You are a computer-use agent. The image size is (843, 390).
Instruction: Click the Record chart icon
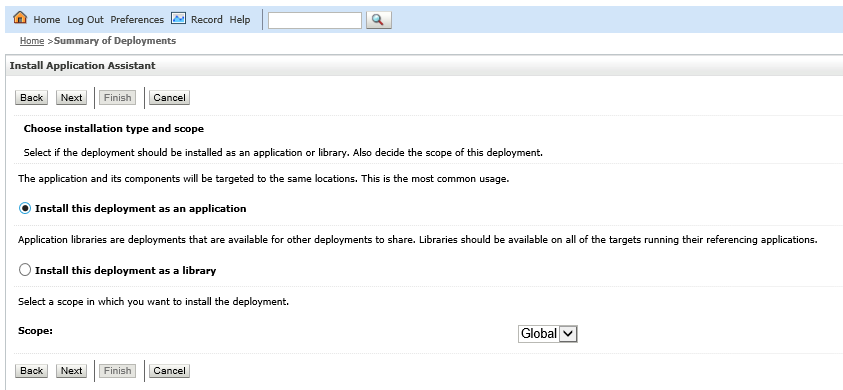pos(178,18)
